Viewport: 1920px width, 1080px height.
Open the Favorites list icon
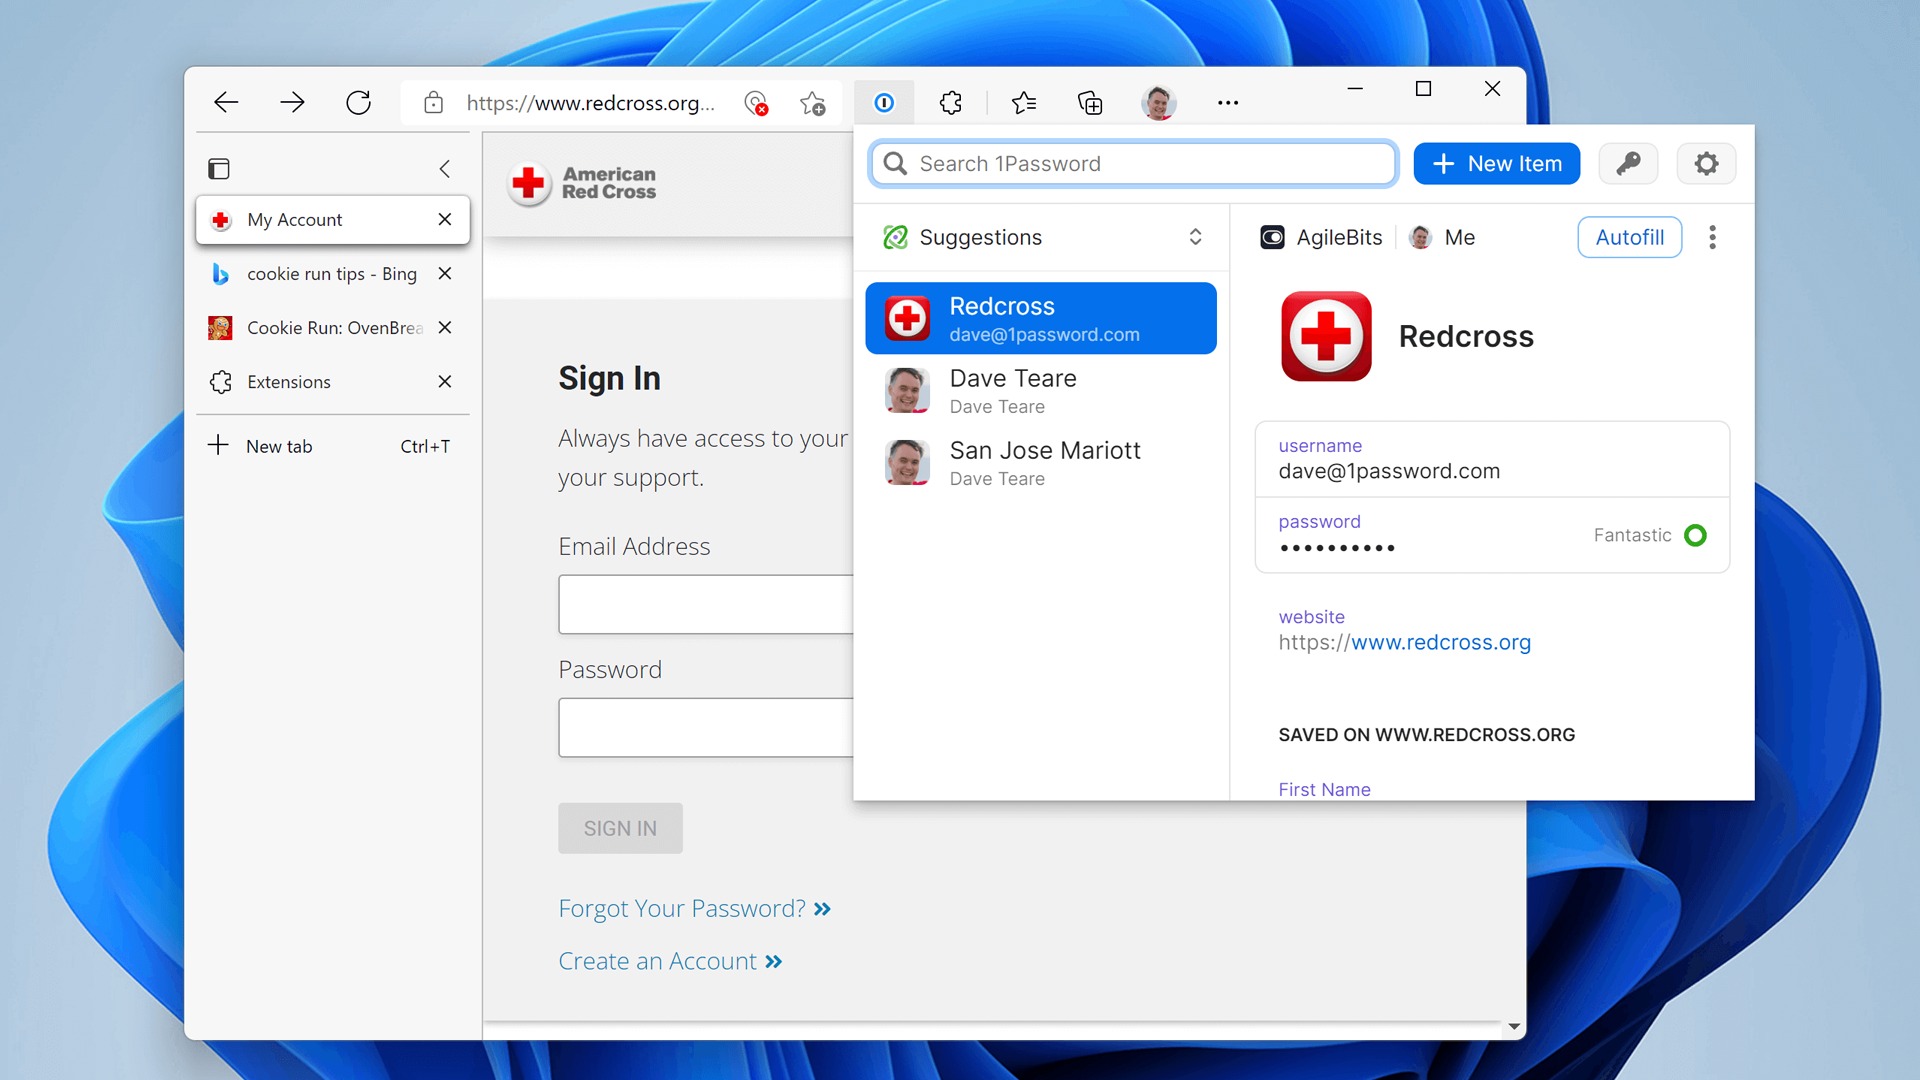1023,102
